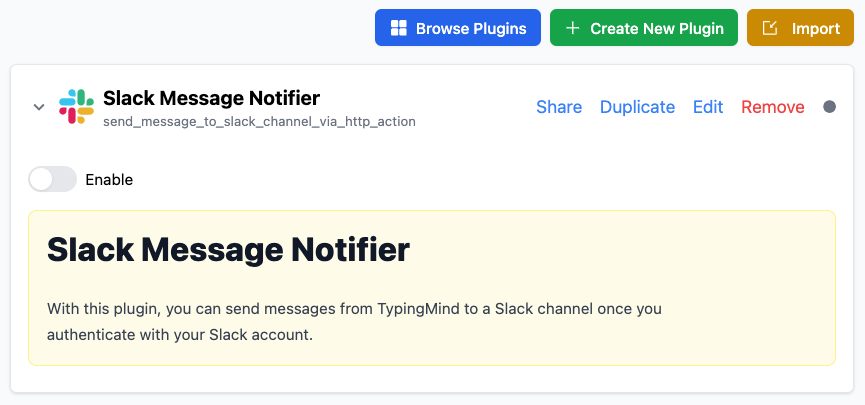Collapse the Slack Message Notifier chevron
865x405 pixels.
coord(39,107)
